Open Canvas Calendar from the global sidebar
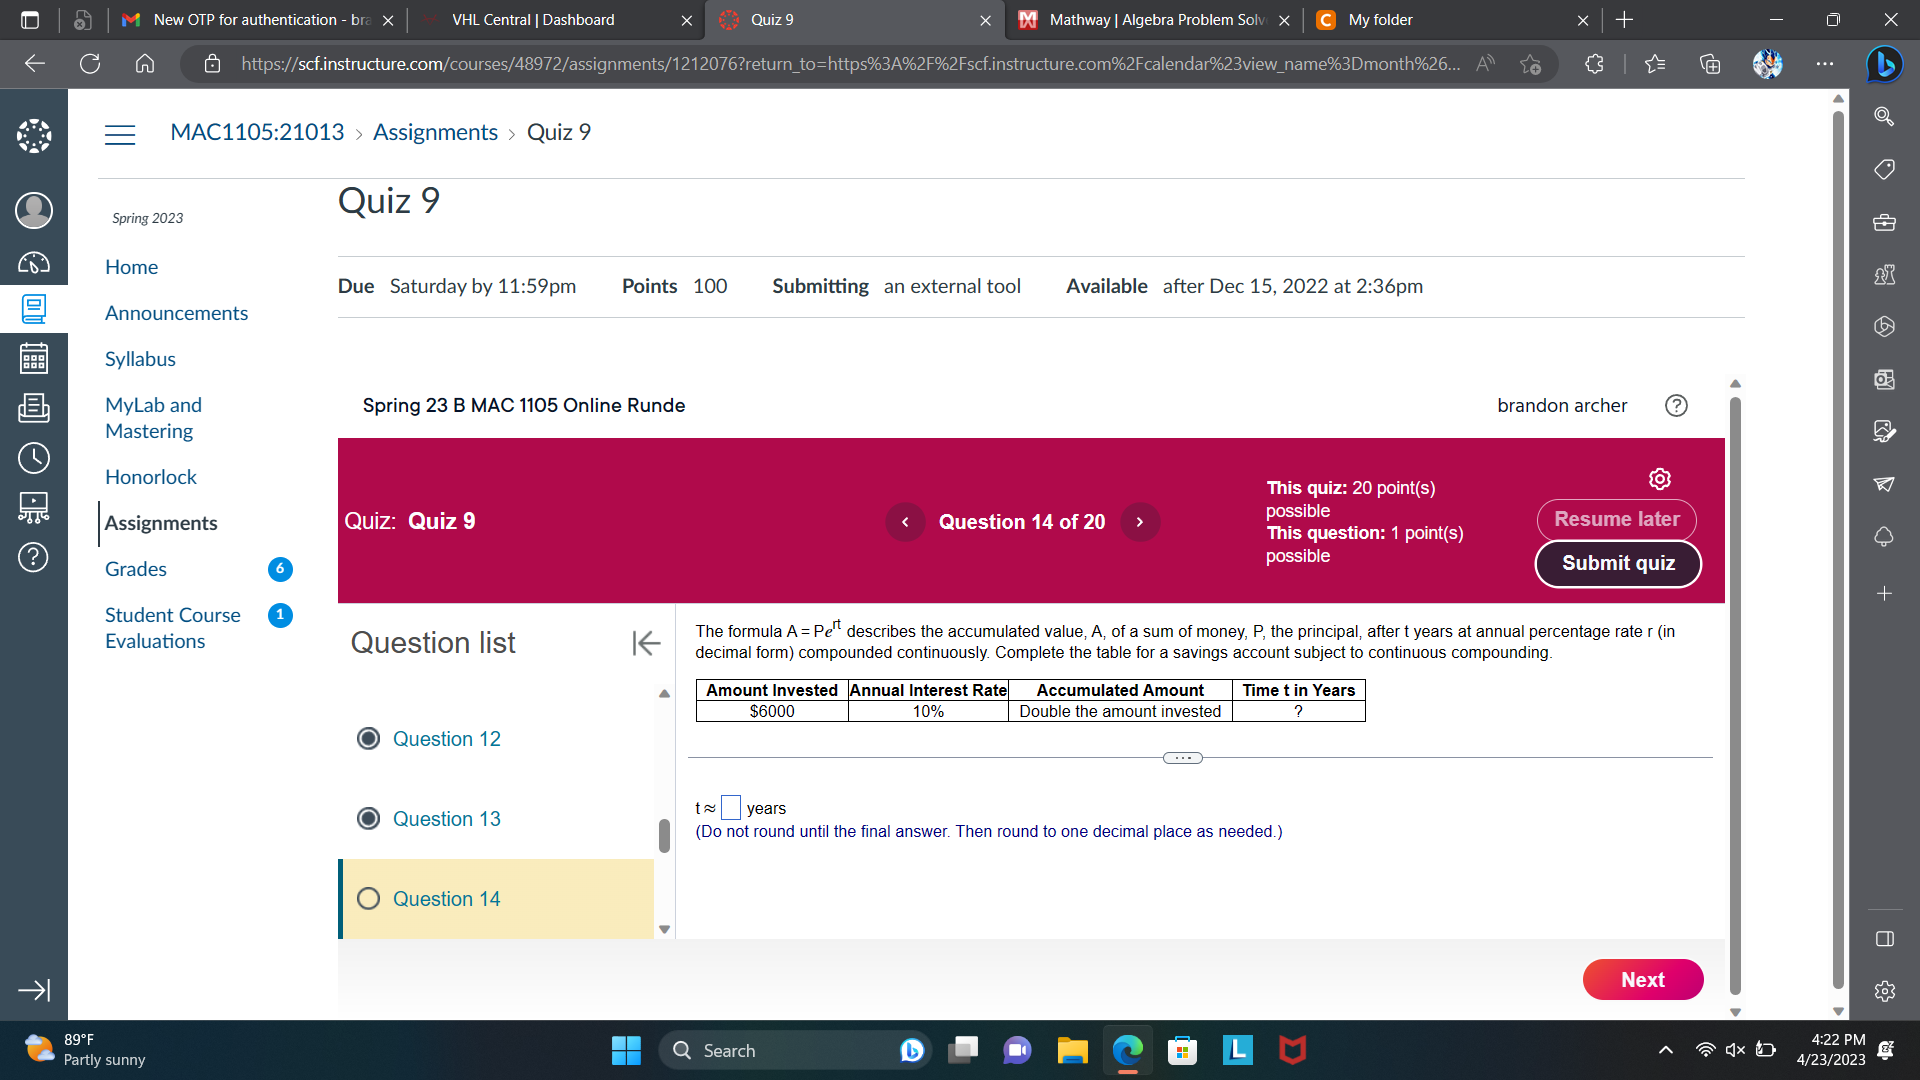Screen dimensions: 1920x1080 (x=33, y=358)
